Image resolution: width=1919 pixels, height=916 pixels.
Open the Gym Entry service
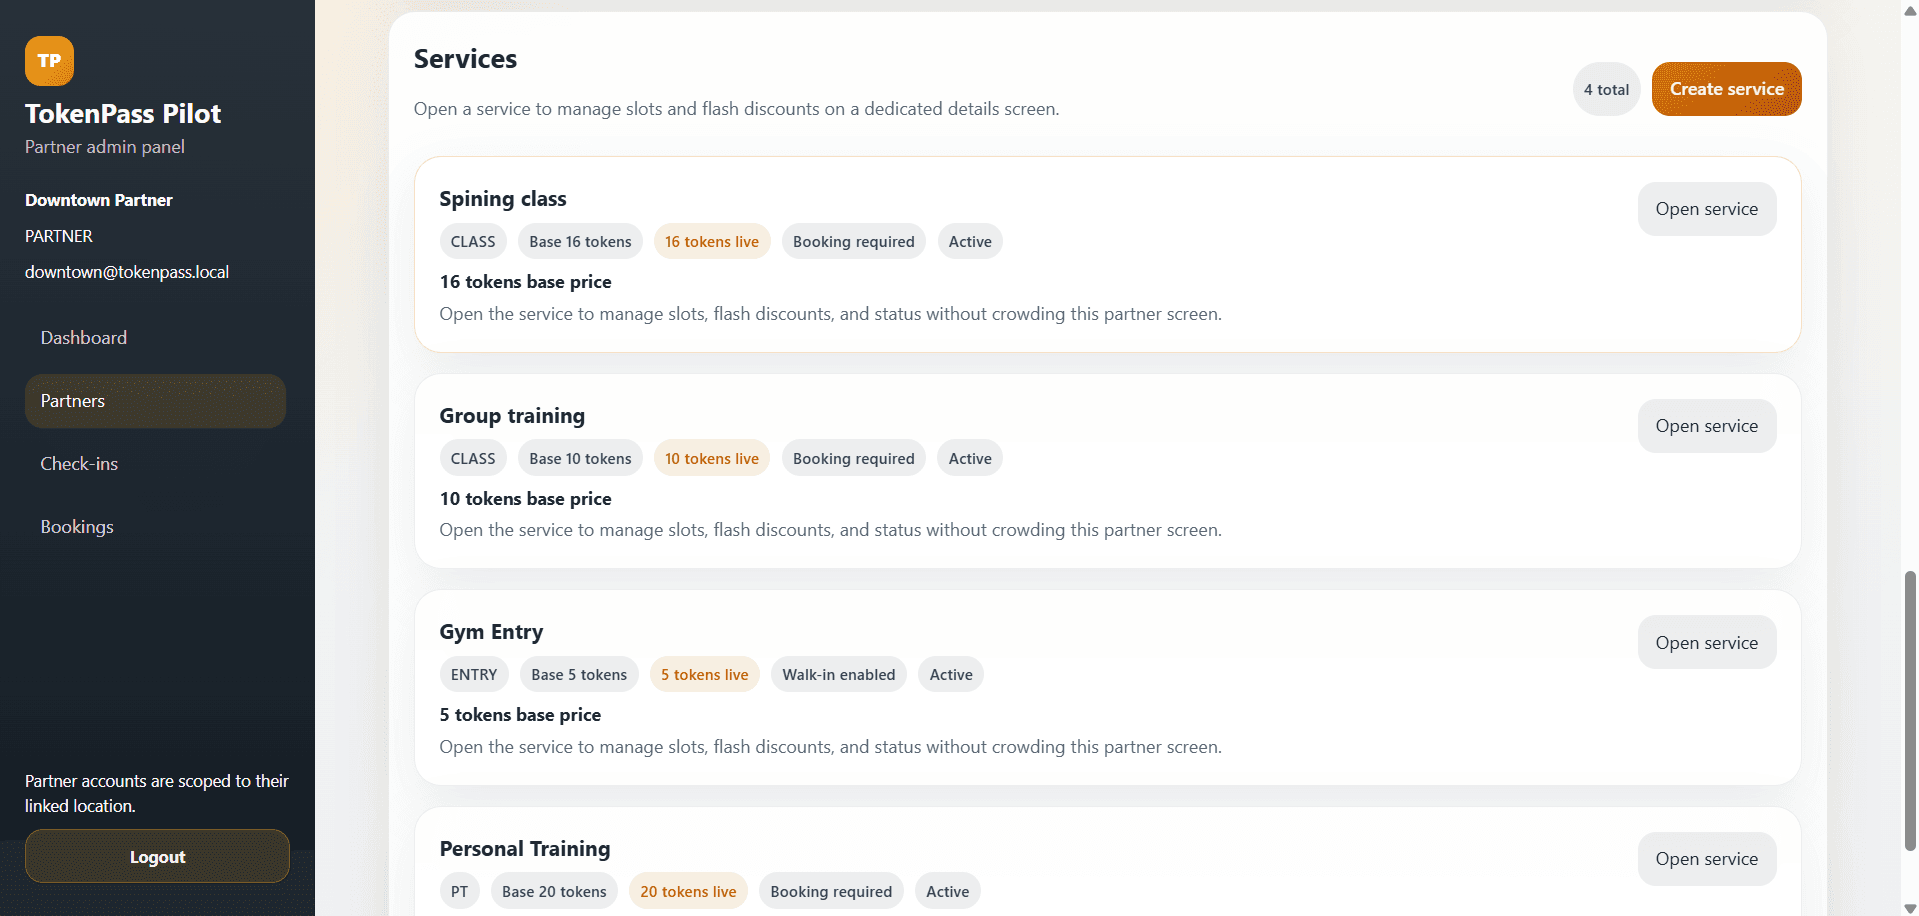click(x=1706, y=641)
